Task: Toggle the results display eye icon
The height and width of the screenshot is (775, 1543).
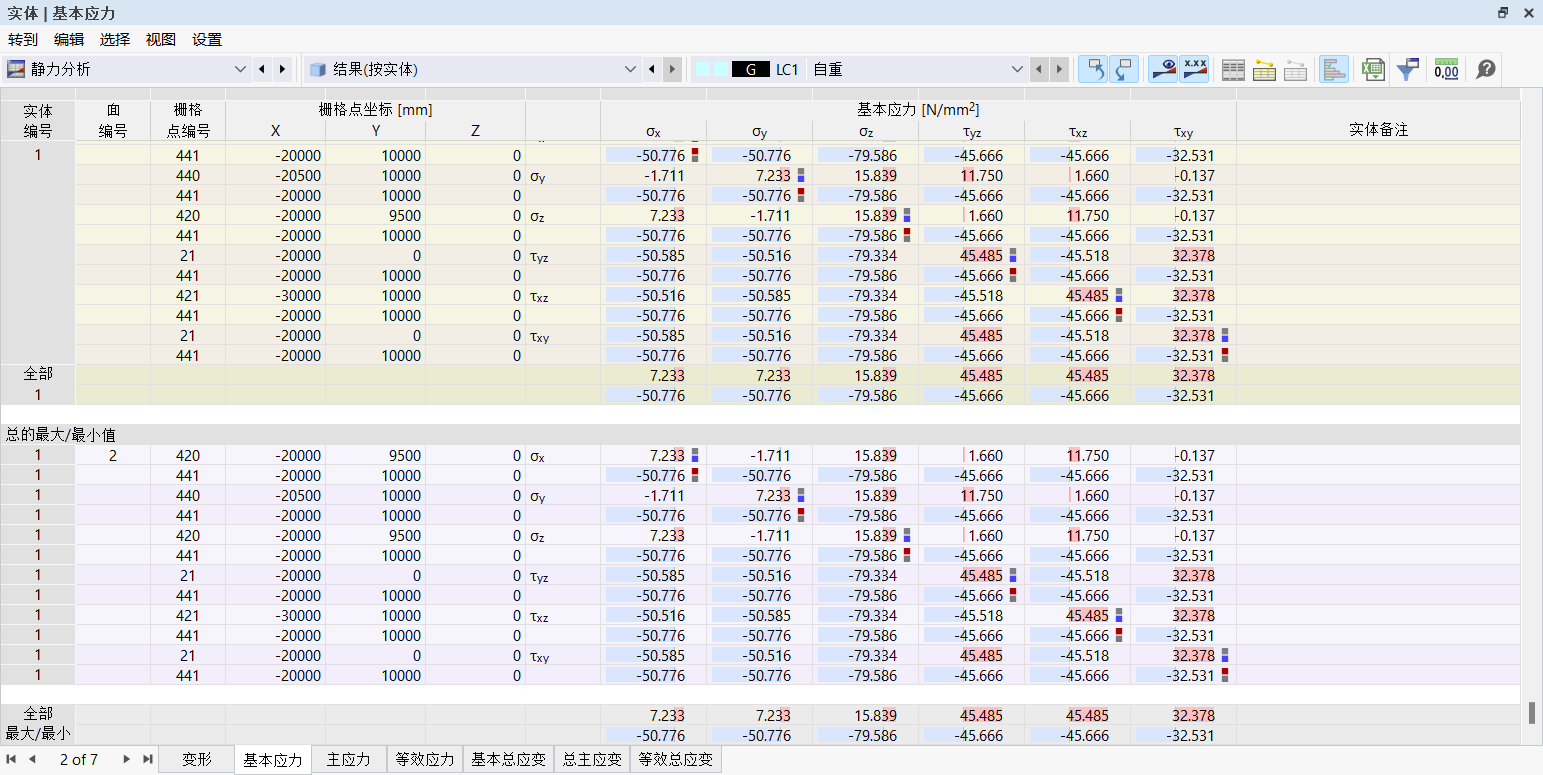Action: (1162, 69)
